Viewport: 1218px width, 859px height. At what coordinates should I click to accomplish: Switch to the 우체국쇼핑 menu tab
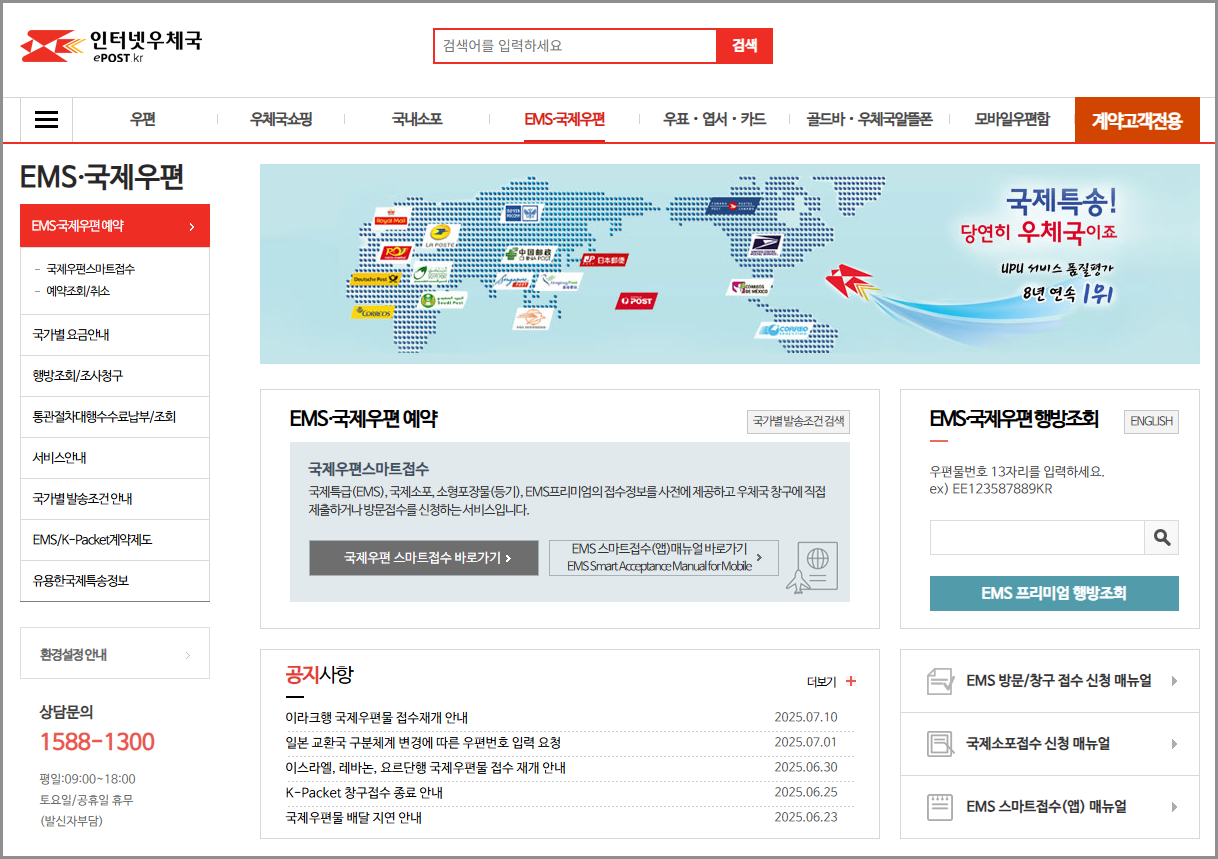(282, 119)
